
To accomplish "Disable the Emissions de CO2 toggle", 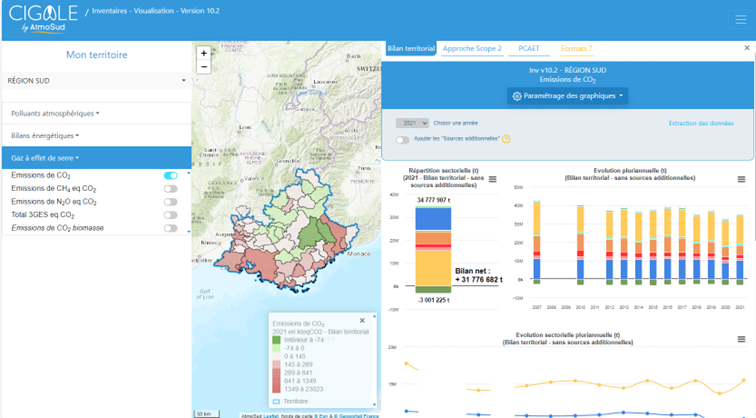I will pyautogui.click(x=171, y=175).
